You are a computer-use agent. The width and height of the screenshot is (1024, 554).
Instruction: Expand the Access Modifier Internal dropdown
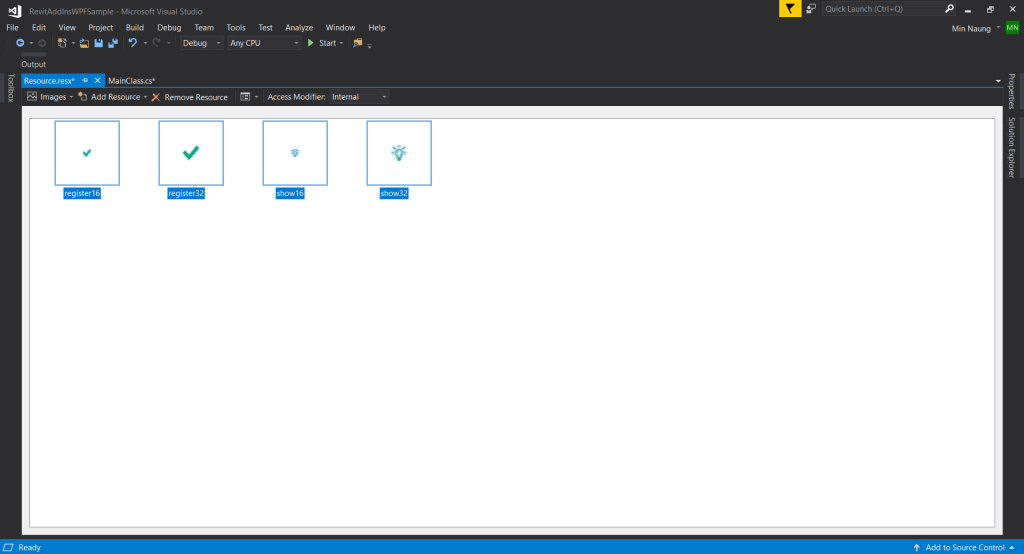click(x=359, y=97)
